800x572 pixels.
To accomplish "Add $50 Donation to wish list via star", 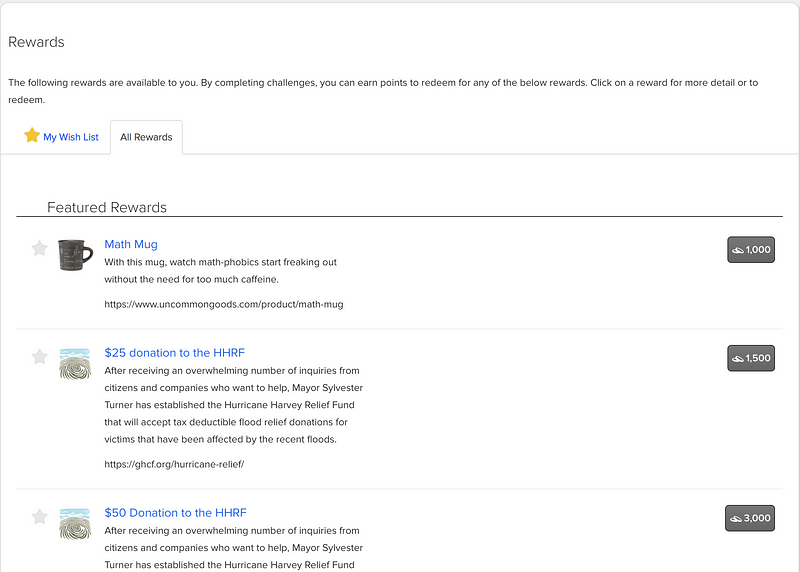I will (39, 516).
